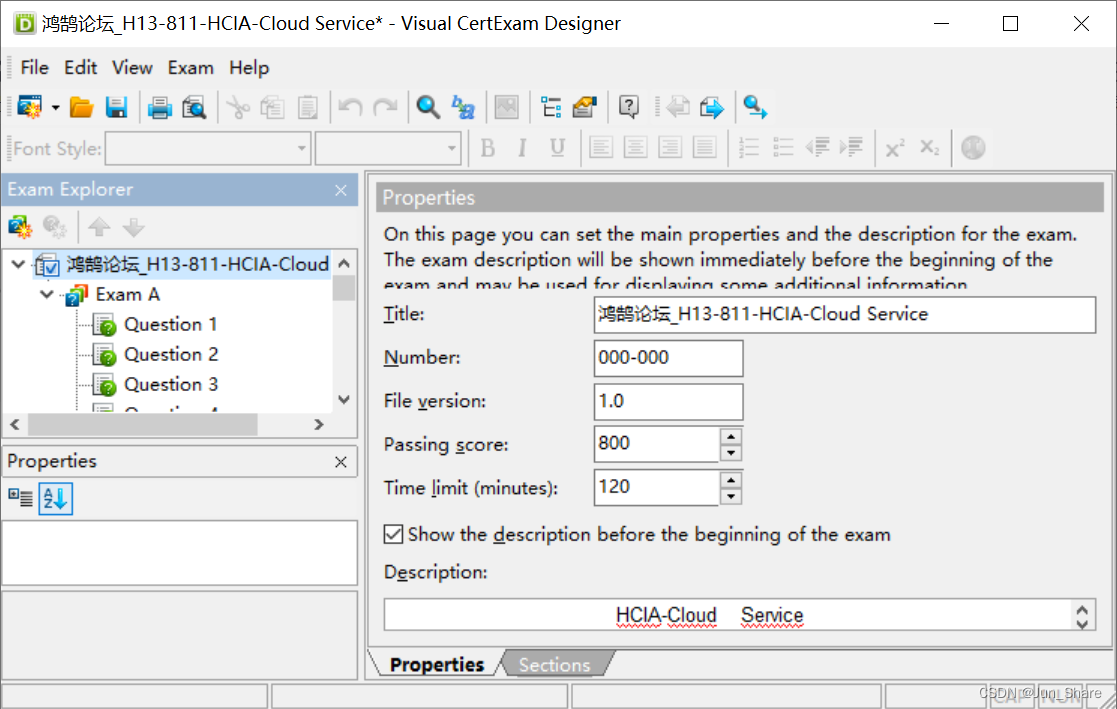This screenshot has width=1117, height=709.
Task: Click the Undo arrow icon
Action: 350,108
